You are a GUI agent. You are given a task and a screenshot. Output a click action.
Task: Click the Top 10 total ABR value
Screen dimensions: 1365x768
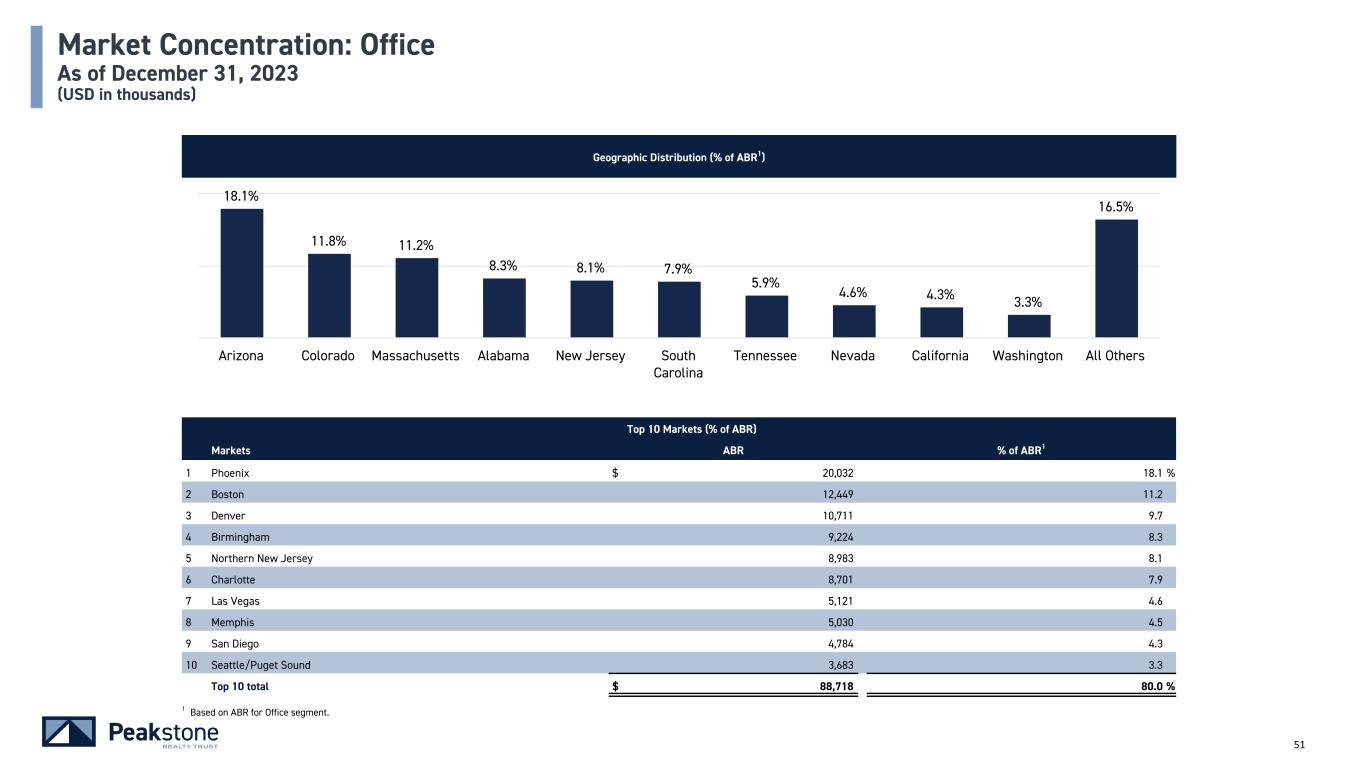pyautogui.click(x=835, y=686)
